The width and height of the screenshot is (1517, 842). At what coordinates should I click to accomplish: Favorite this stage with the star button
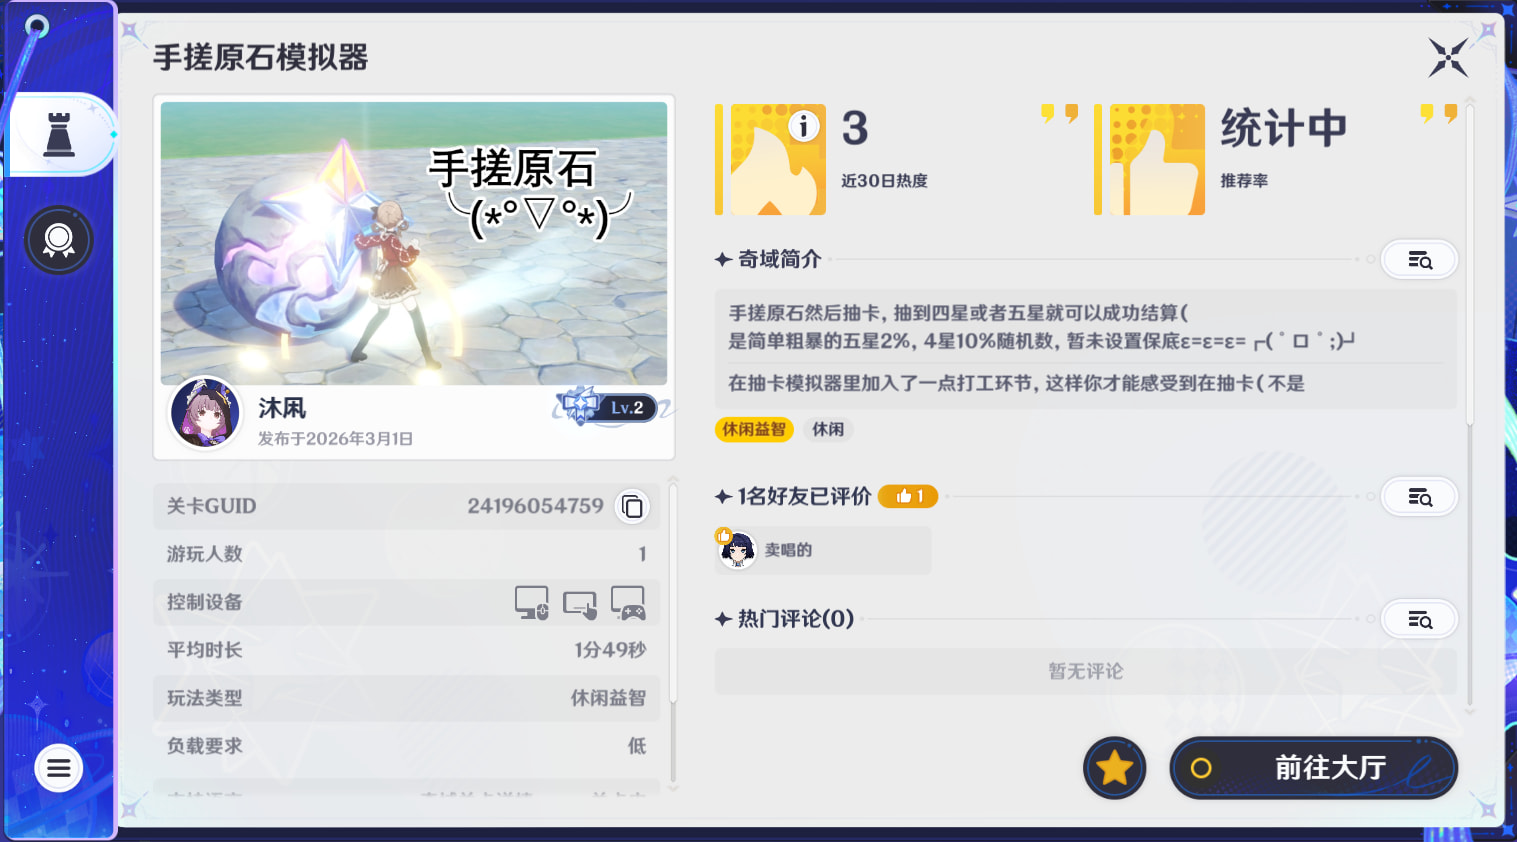tap(1114, 768)
